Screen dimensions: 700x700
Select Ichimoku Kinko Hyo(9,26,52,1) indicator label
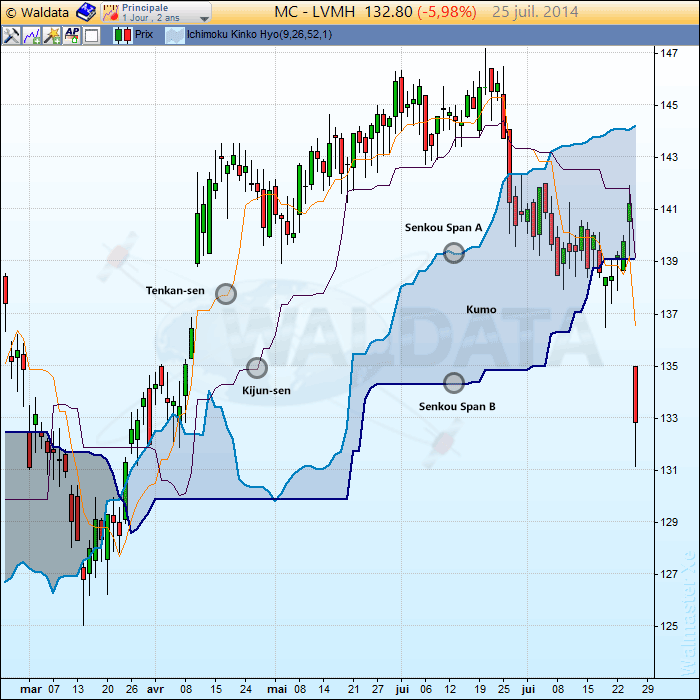[259, 34]
